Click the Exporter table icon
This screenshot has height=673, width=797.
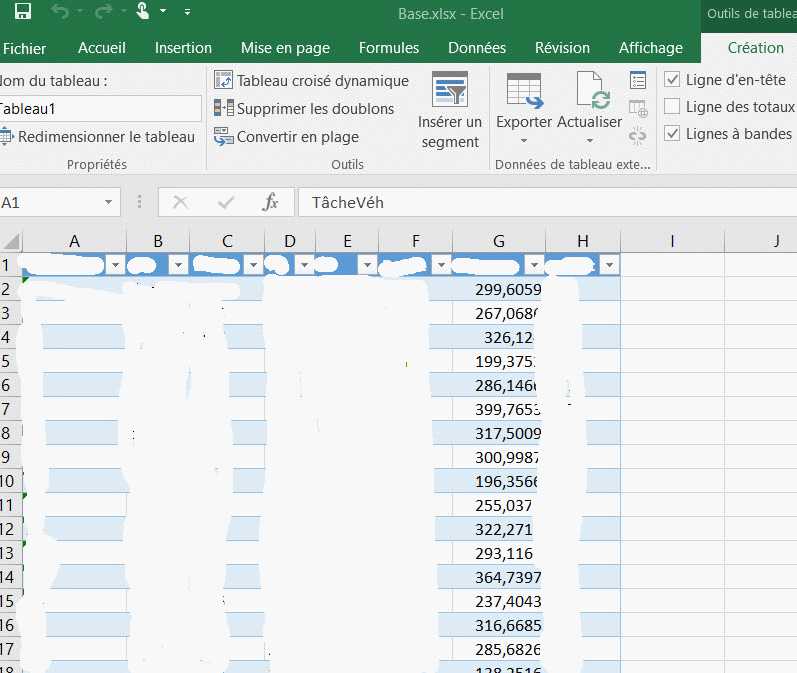pyautogui.click(x=524, y=90)
